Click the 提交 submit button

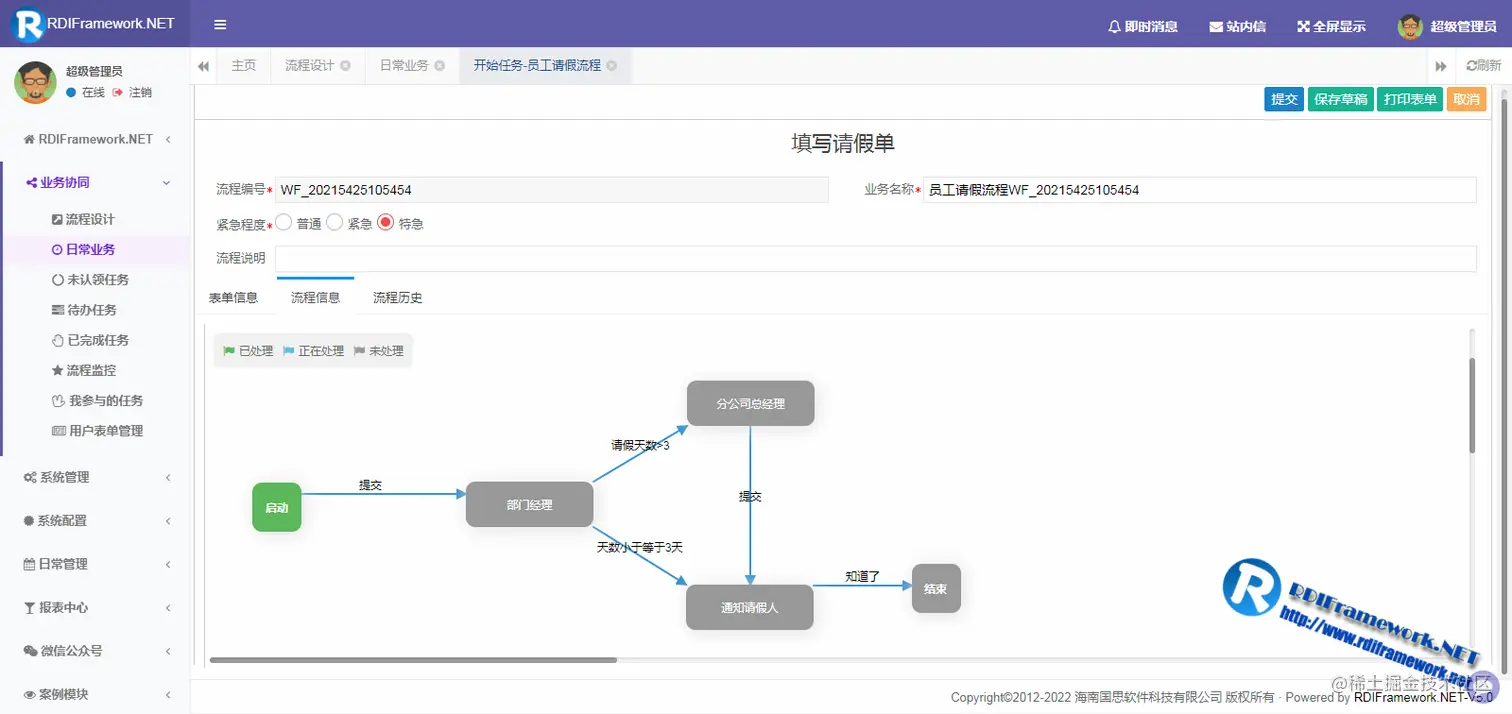tap(1283, 99)
